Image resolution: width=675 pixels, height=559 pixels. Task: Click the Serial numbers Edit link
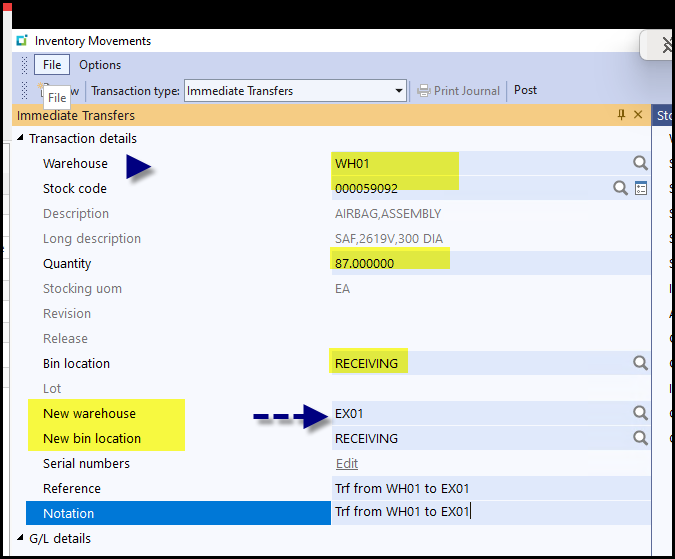[x=346, y=464]
